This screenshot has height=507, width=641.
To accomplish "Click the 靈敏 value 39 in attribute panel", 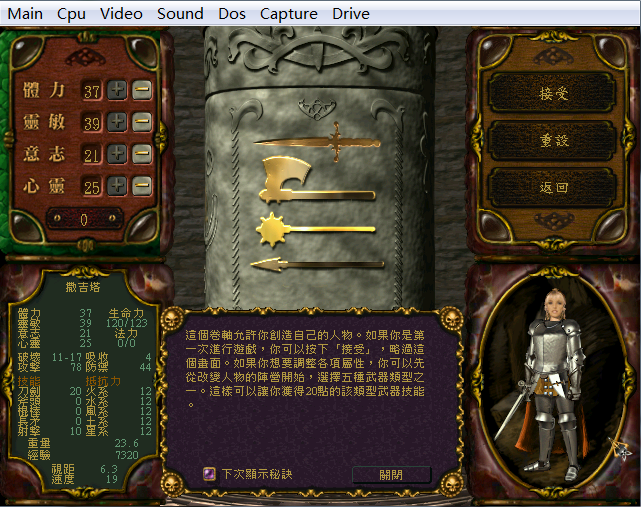I will 92,123.
